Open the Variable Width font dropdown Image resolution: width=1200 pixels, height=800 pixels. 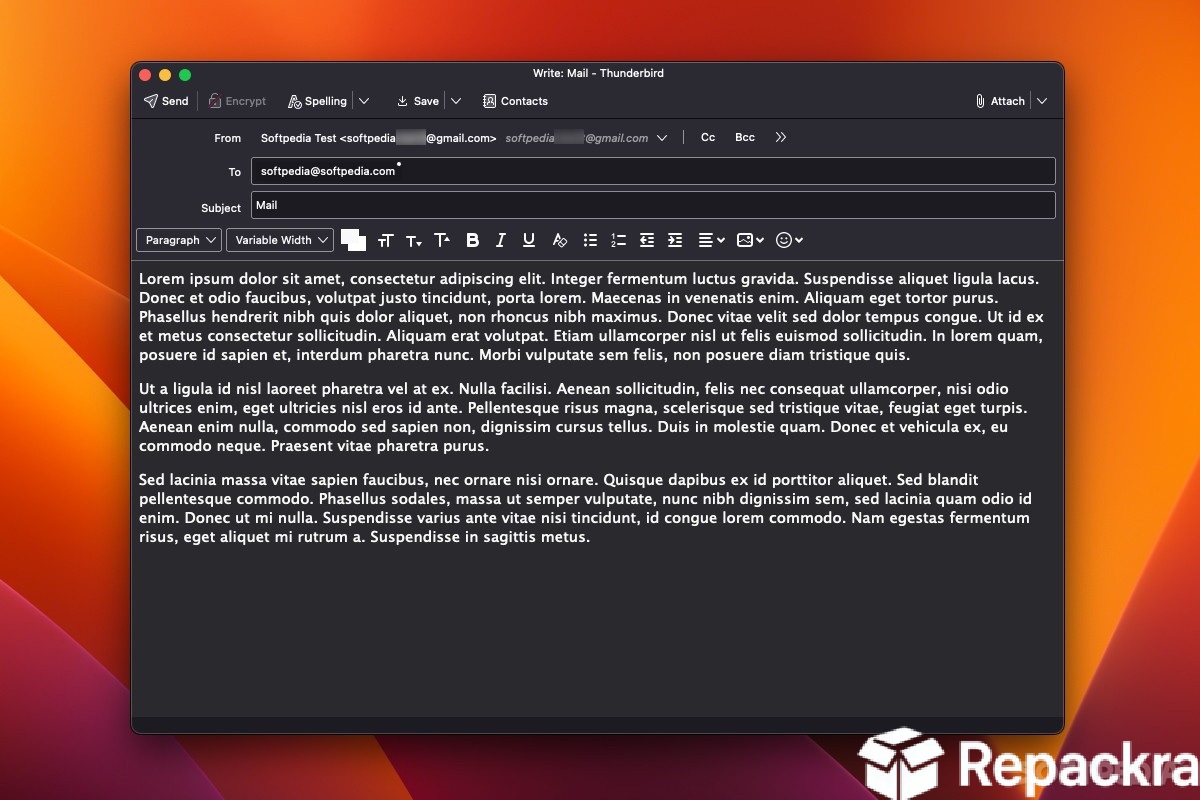coord(280,240)
